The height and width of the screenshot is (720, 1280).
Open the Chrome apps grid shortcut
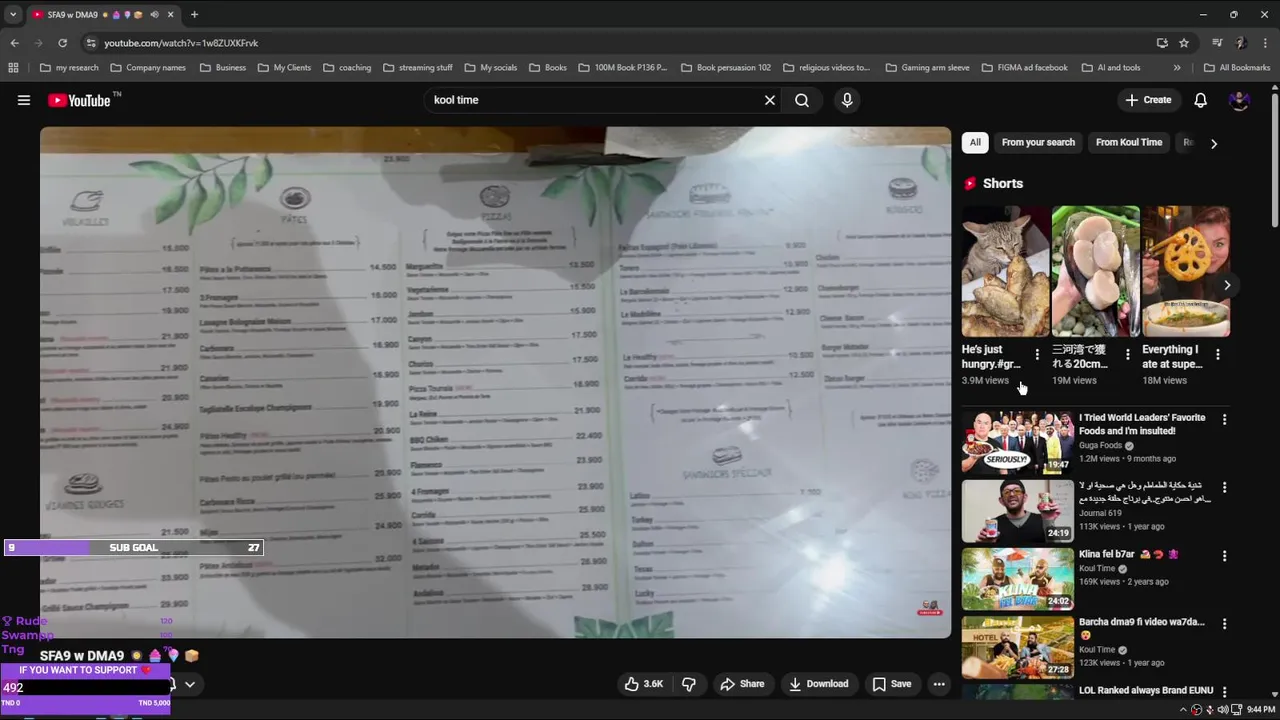click(x=13, y=67)
